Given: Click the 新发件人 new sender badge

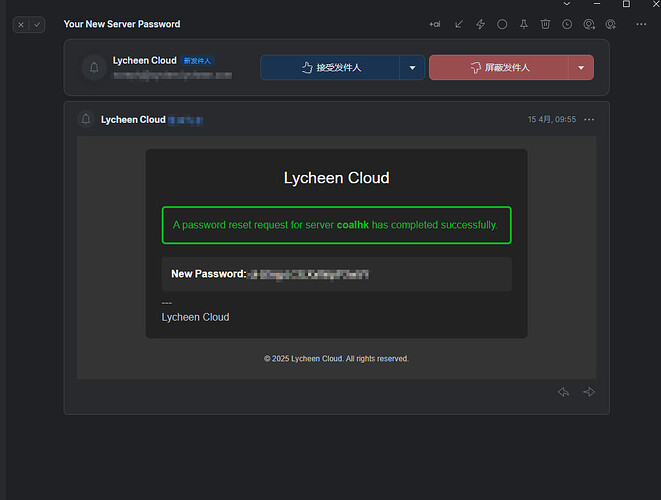Looking at the screenshot, I should tap(197, 61).
